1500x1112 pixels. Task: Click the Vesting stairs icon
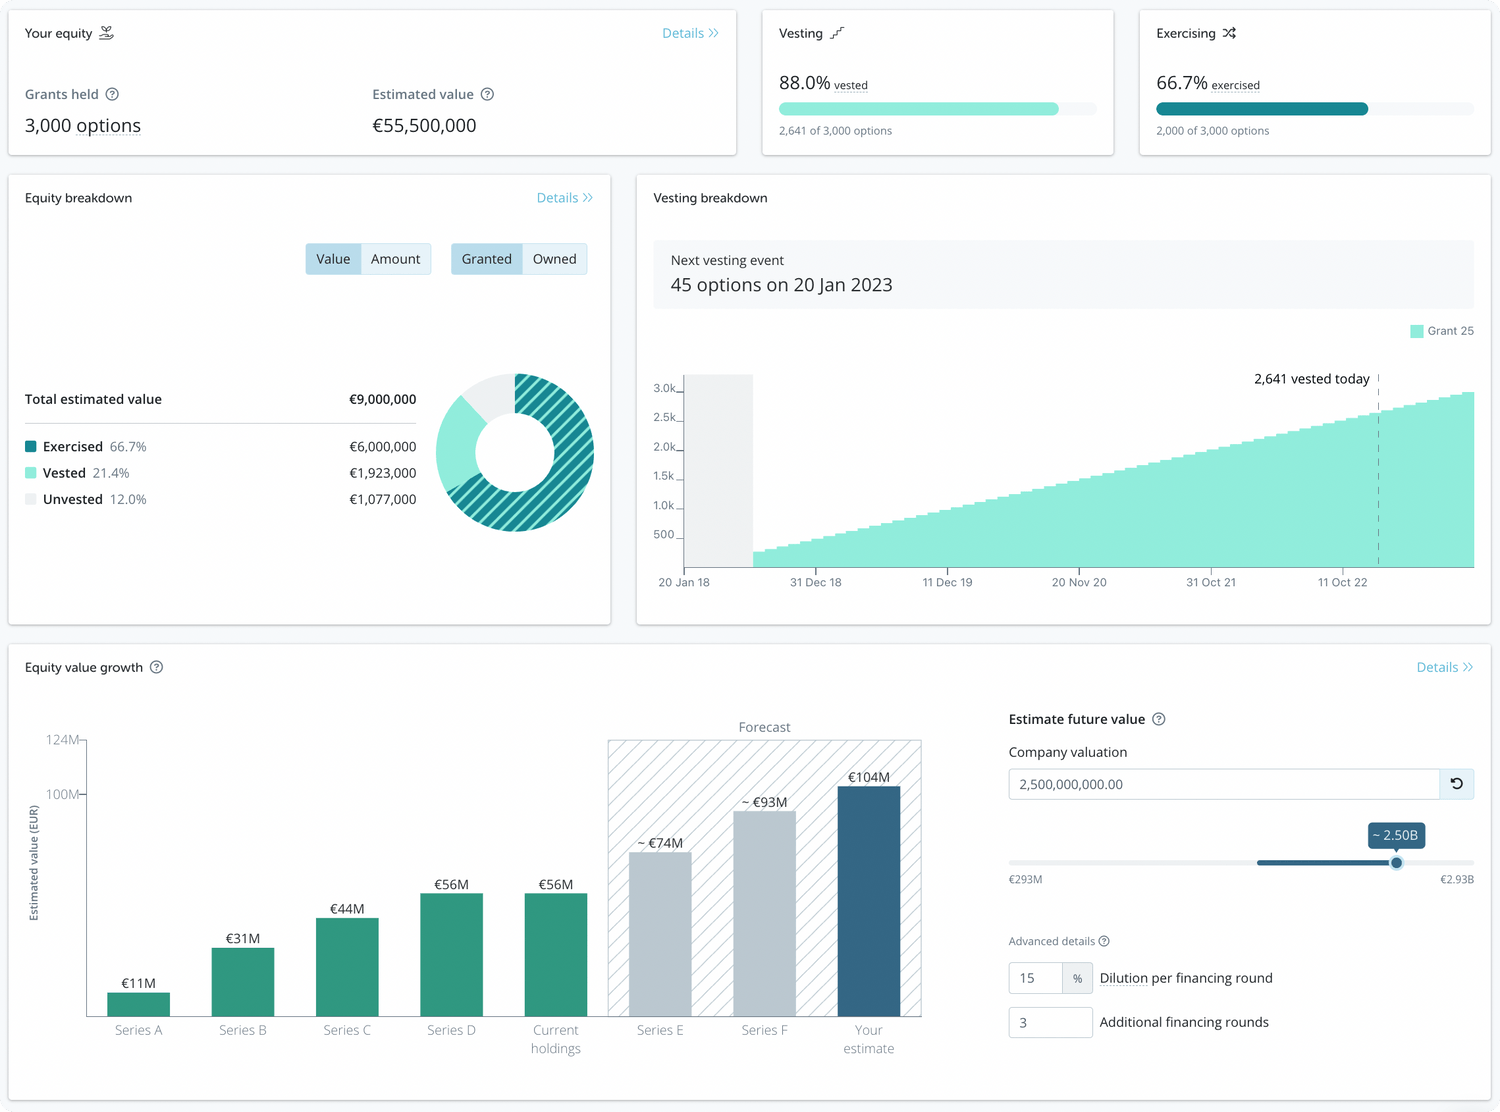[x=837, y=33]
